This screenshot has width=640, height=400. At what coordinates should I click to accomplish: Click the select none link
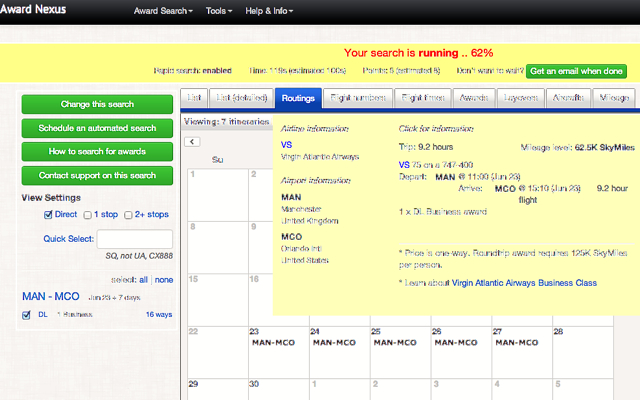(x=164, y=280)
